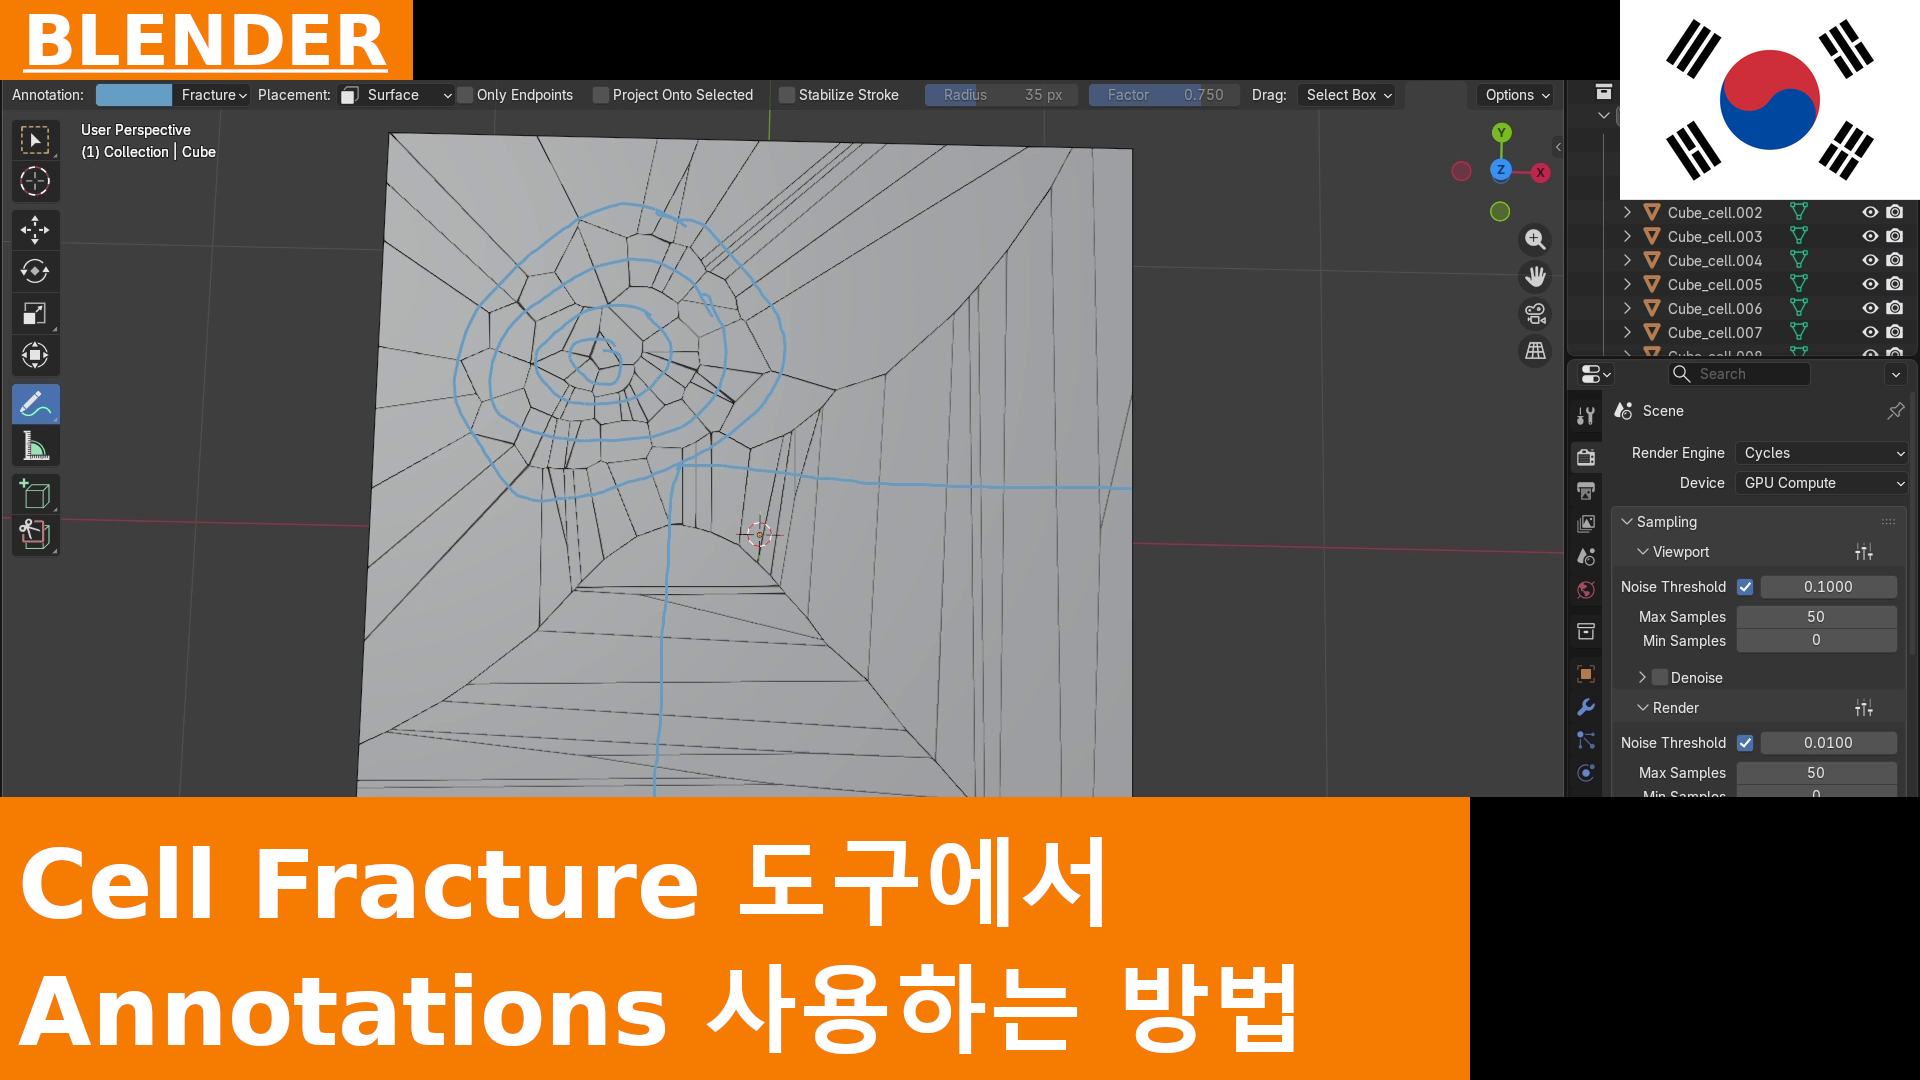
Task: Enable Project Onto Selected checkbox
Action: [x=601, y=95]
